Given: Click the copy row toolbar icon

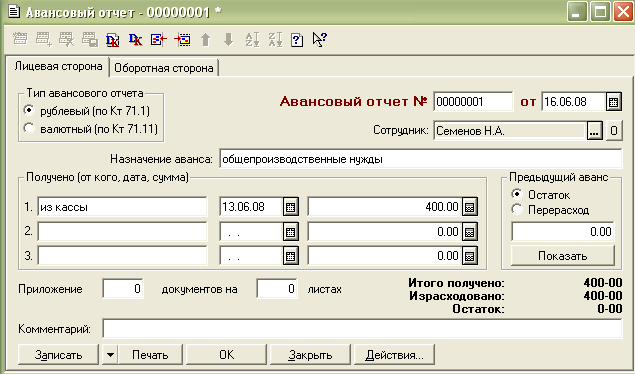Looking at the screenshot, I should click(x=89, y=39).
